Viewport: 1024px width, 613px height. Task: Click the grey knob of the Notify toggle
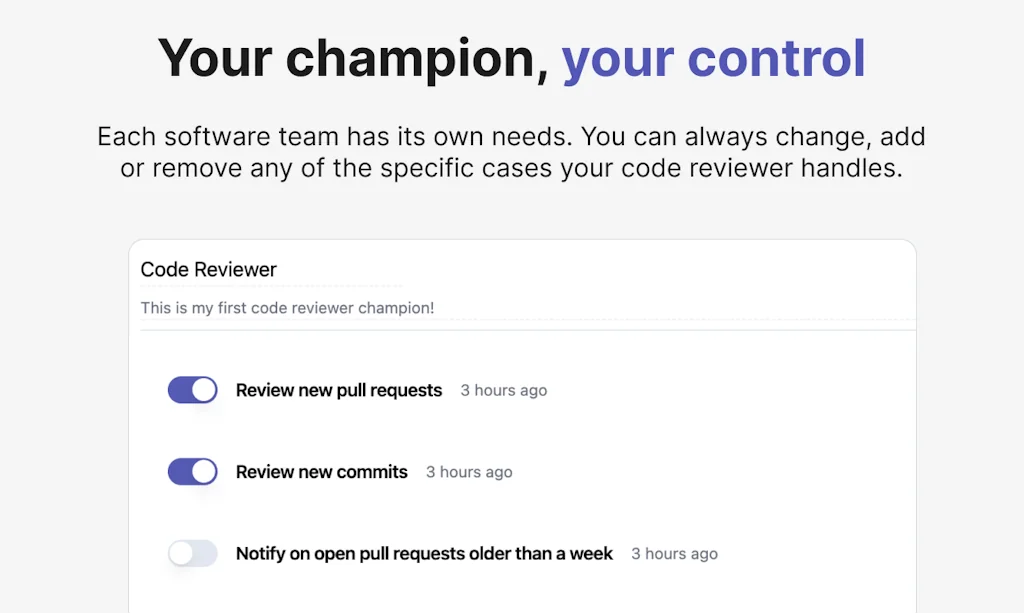tap(181, 553)
